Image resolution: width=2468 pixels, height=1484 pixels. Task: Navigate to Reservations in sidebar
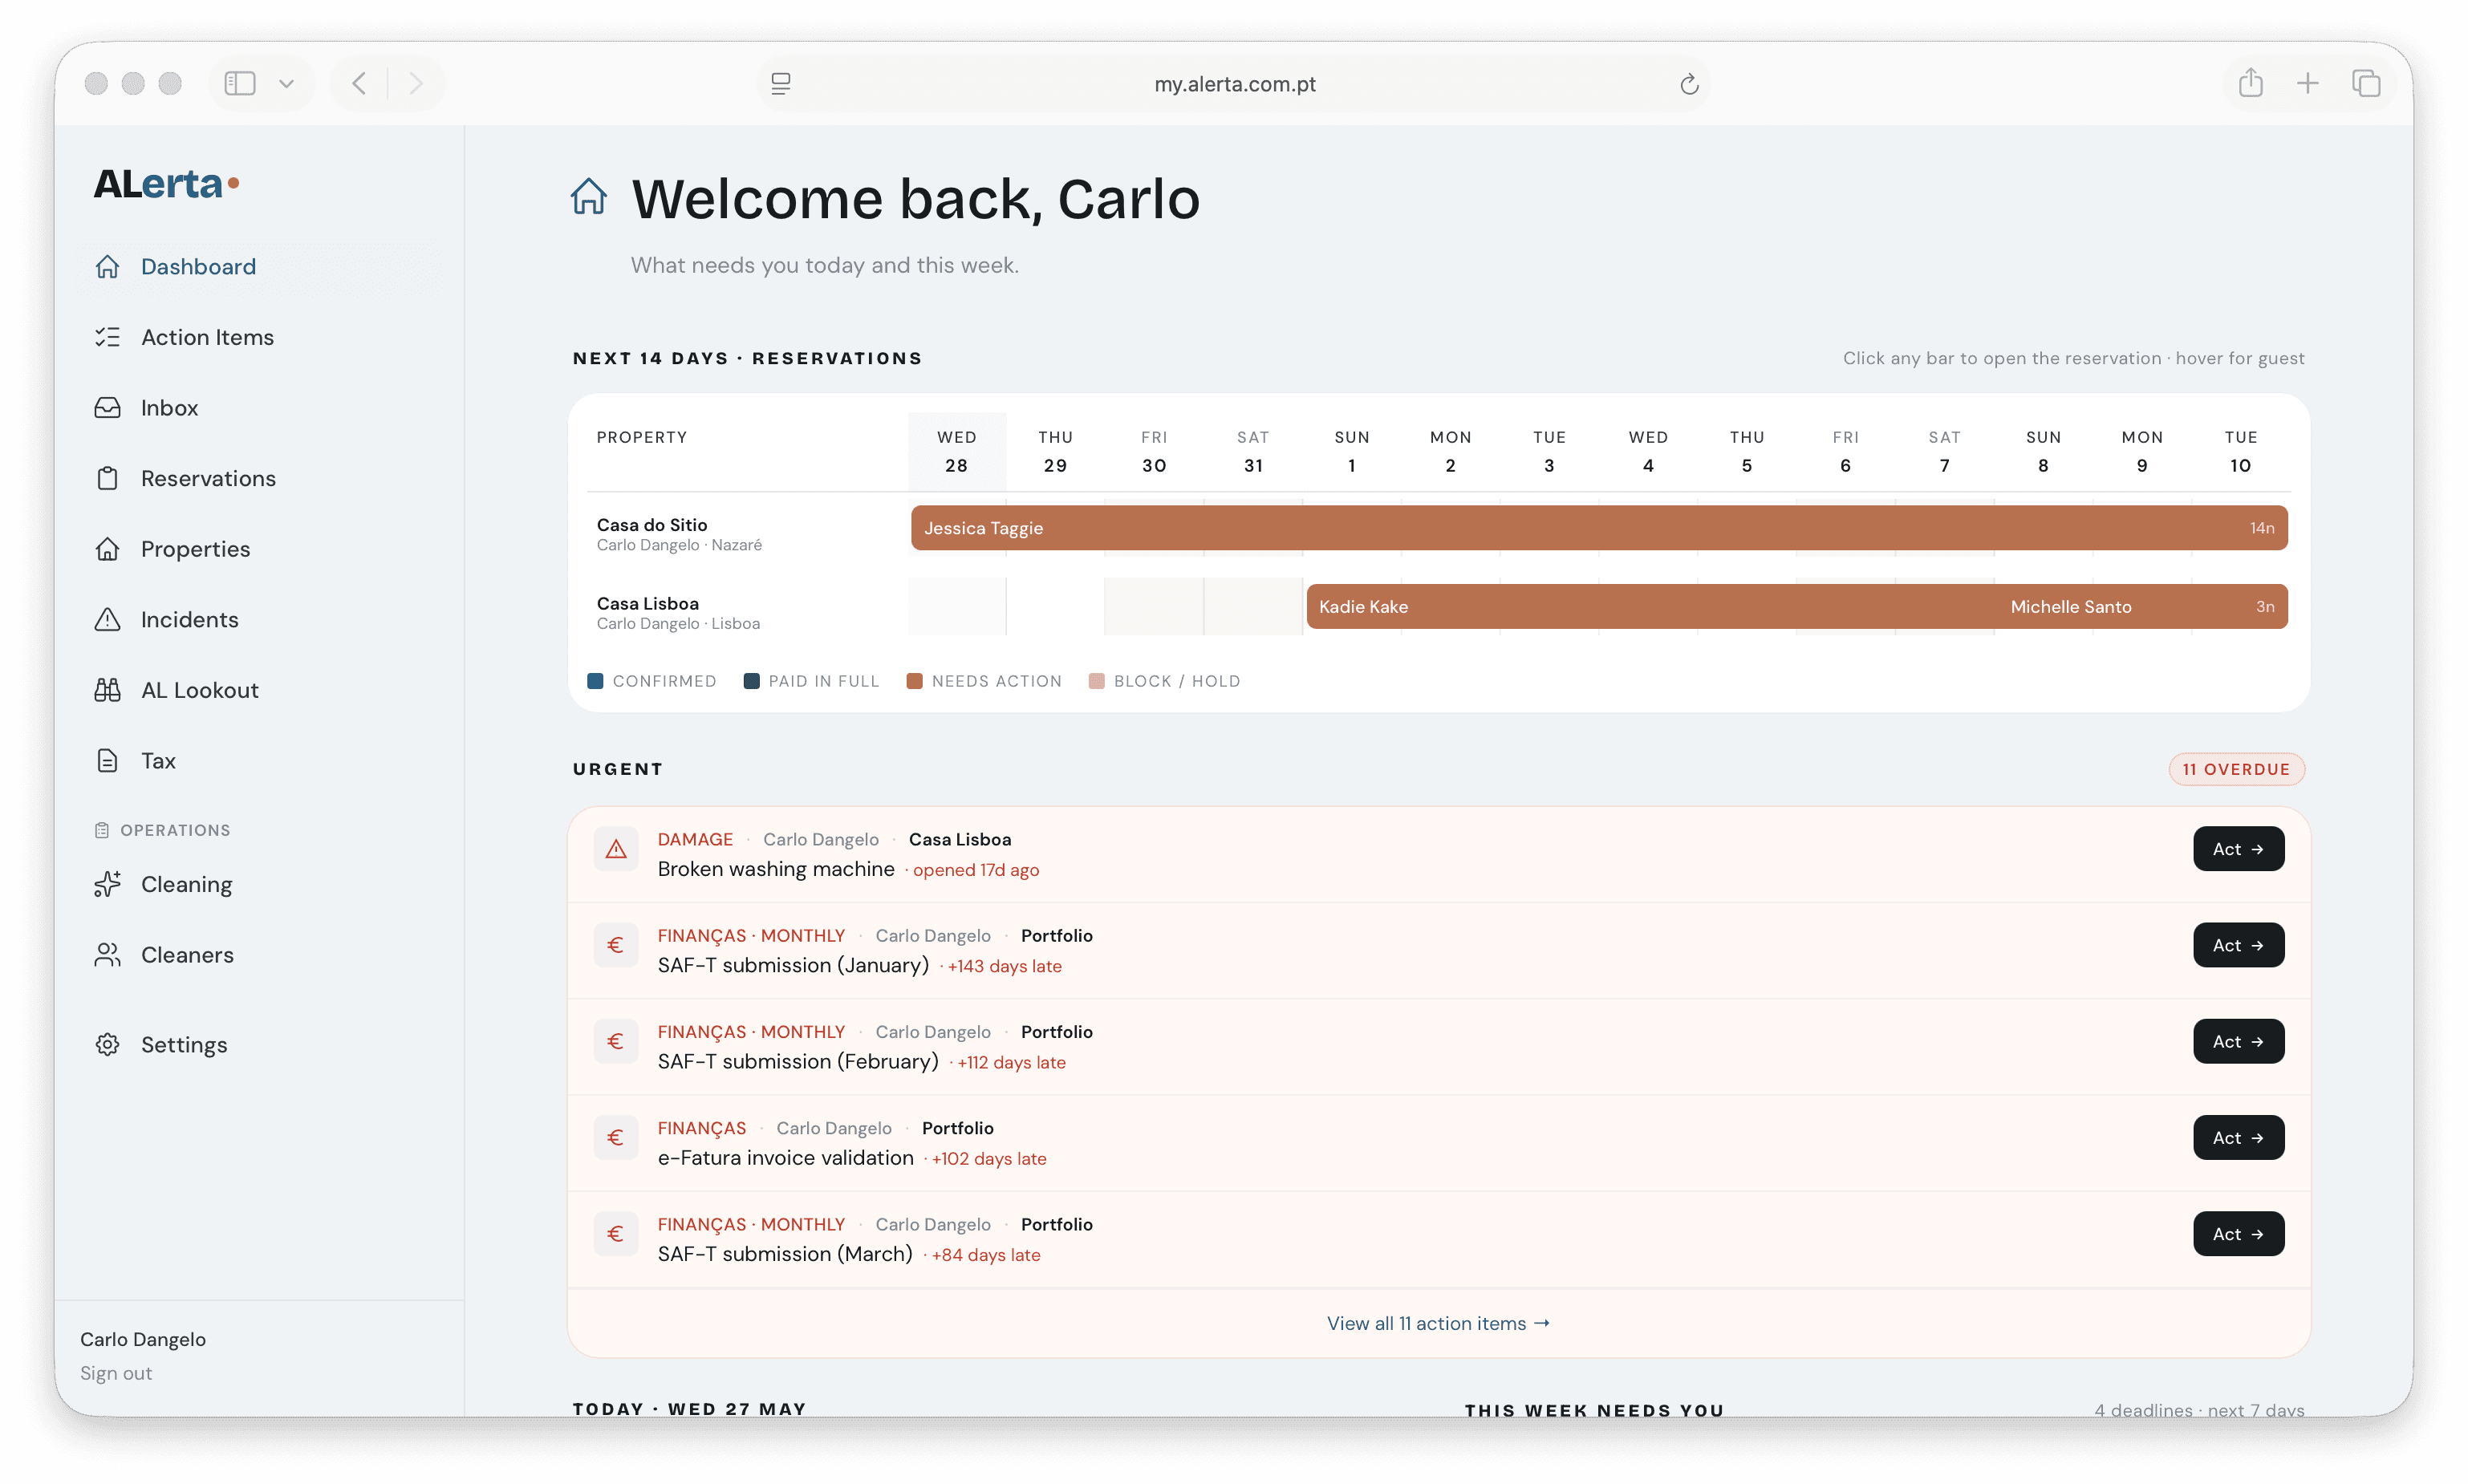(x=208, y=479)
